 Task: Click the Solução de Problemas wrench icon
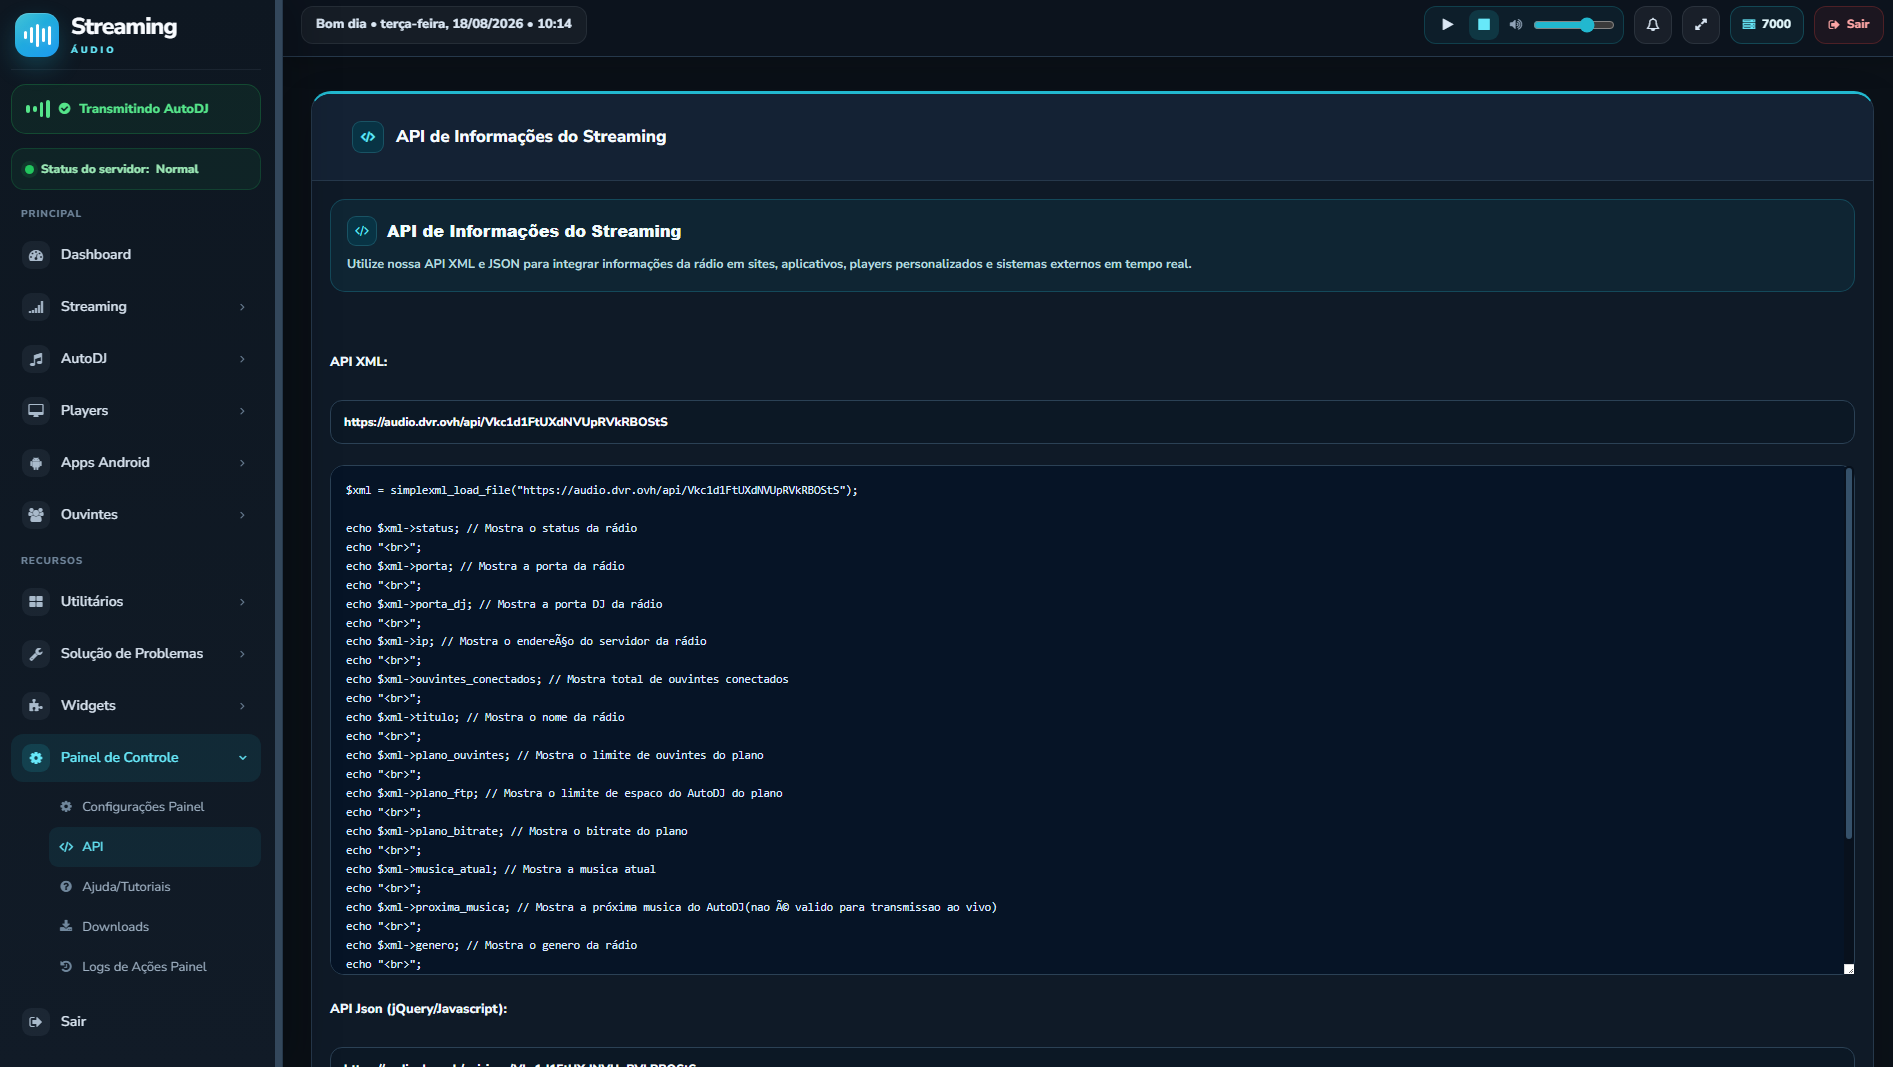(36, 654)
